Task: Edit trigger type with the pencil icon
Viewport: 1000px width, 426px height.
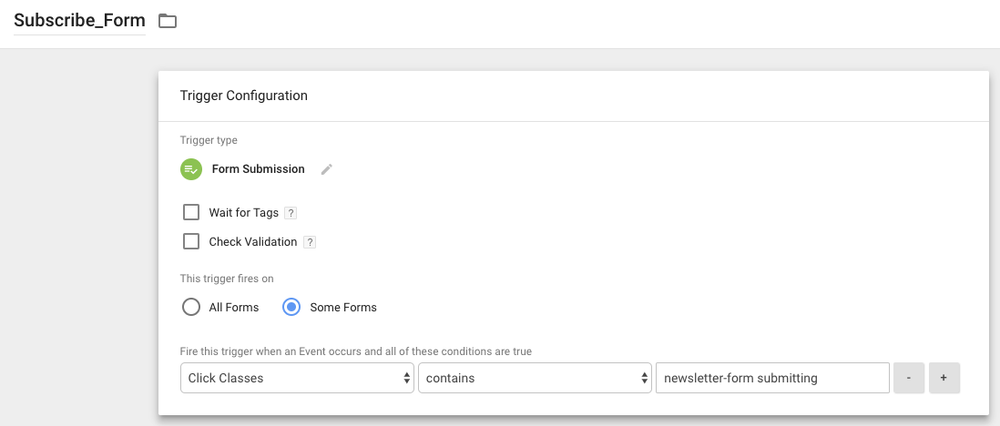Action: (x=326, y=170)
